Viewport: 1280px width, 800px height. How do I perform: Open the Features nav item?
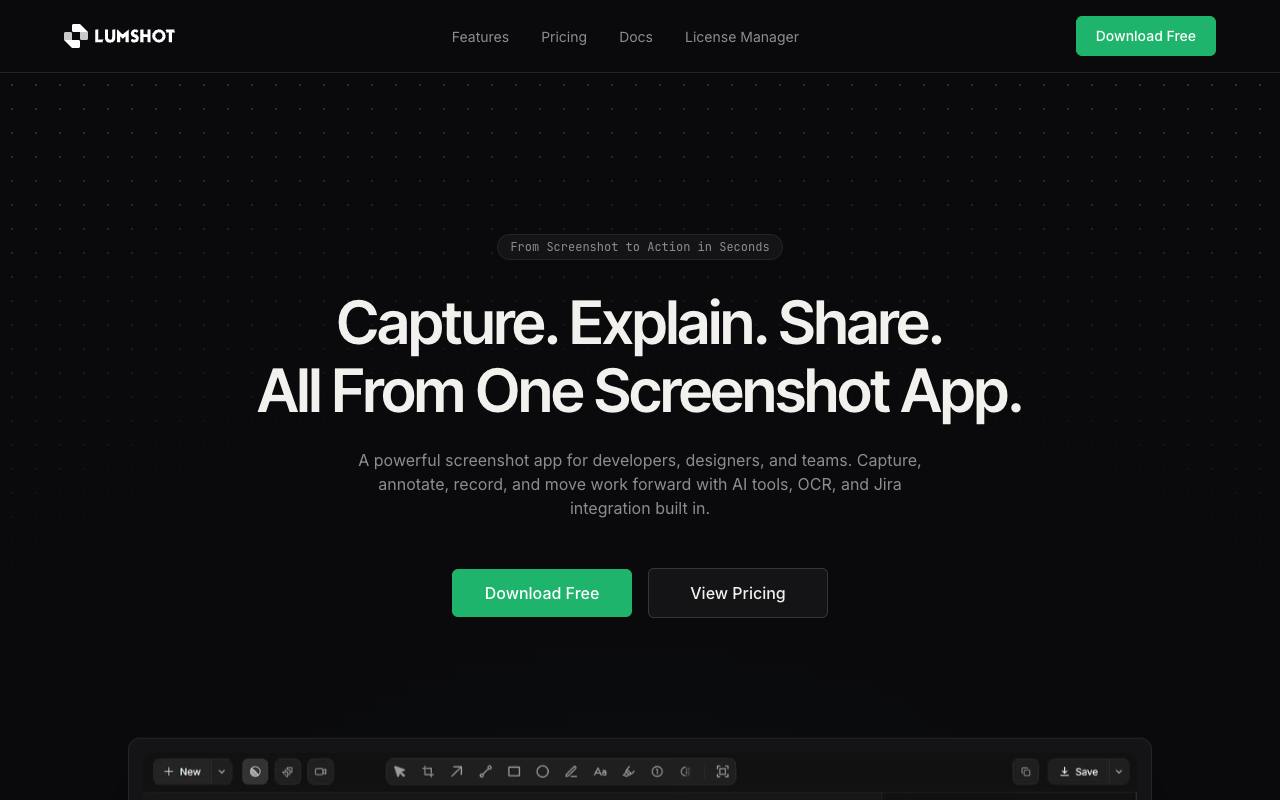(x=480, y=37)
